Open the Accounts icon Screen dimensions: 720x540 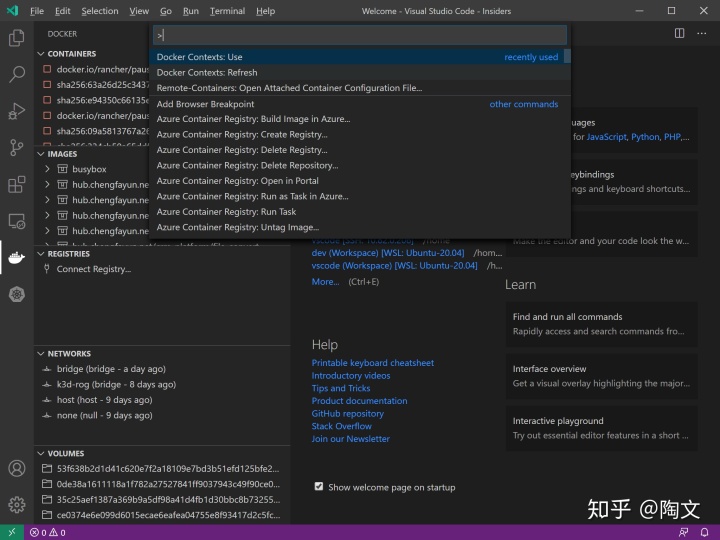[17, 468]
